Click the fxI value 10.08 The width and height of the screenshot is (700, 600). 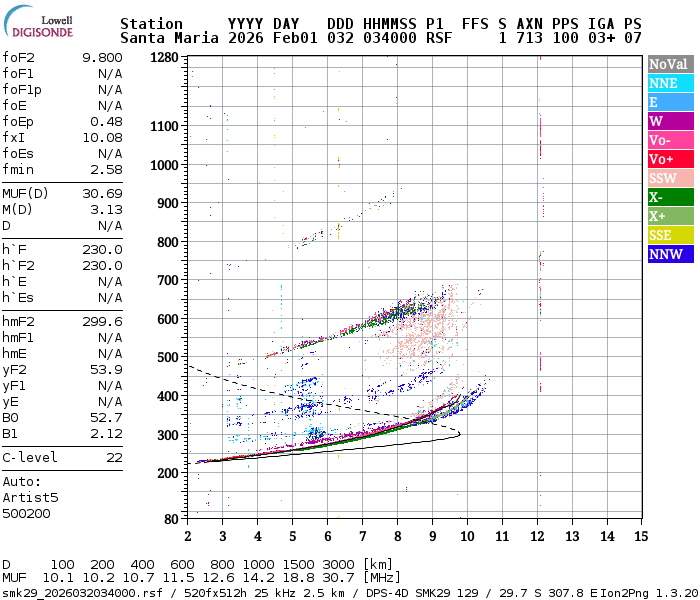pos(102,138)
